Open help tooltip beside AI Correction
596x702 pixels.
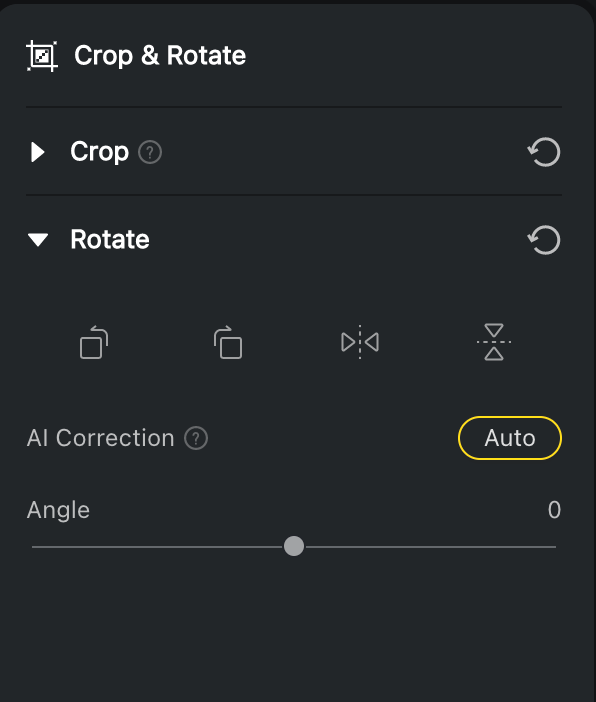[x=196, y=438]
